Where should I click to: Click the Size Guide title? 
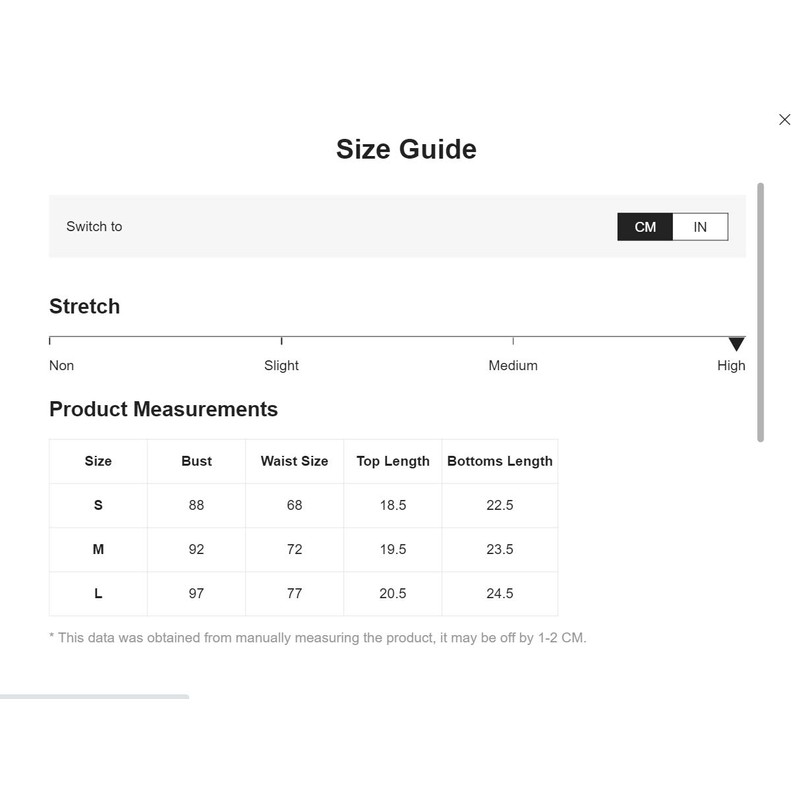406,149
